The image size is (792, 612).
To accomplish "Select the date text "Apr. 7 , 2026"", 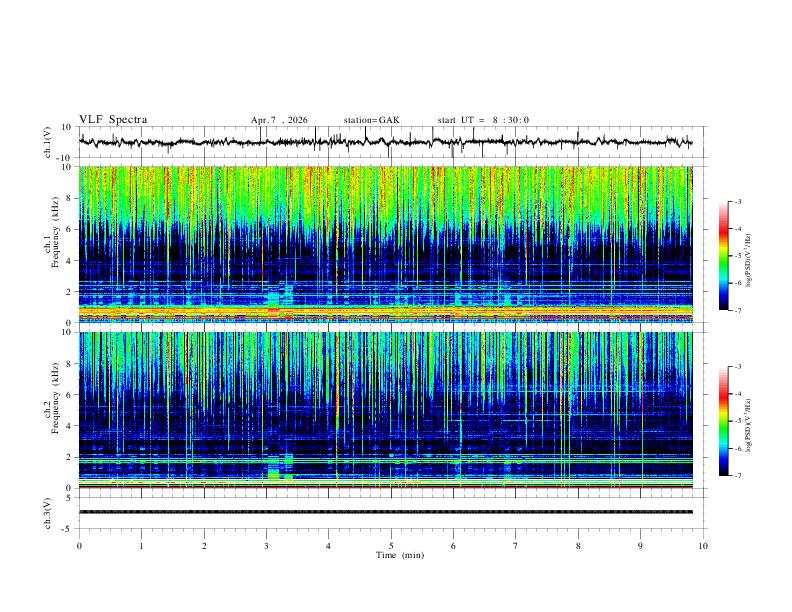I will click(x=279, y=120).
